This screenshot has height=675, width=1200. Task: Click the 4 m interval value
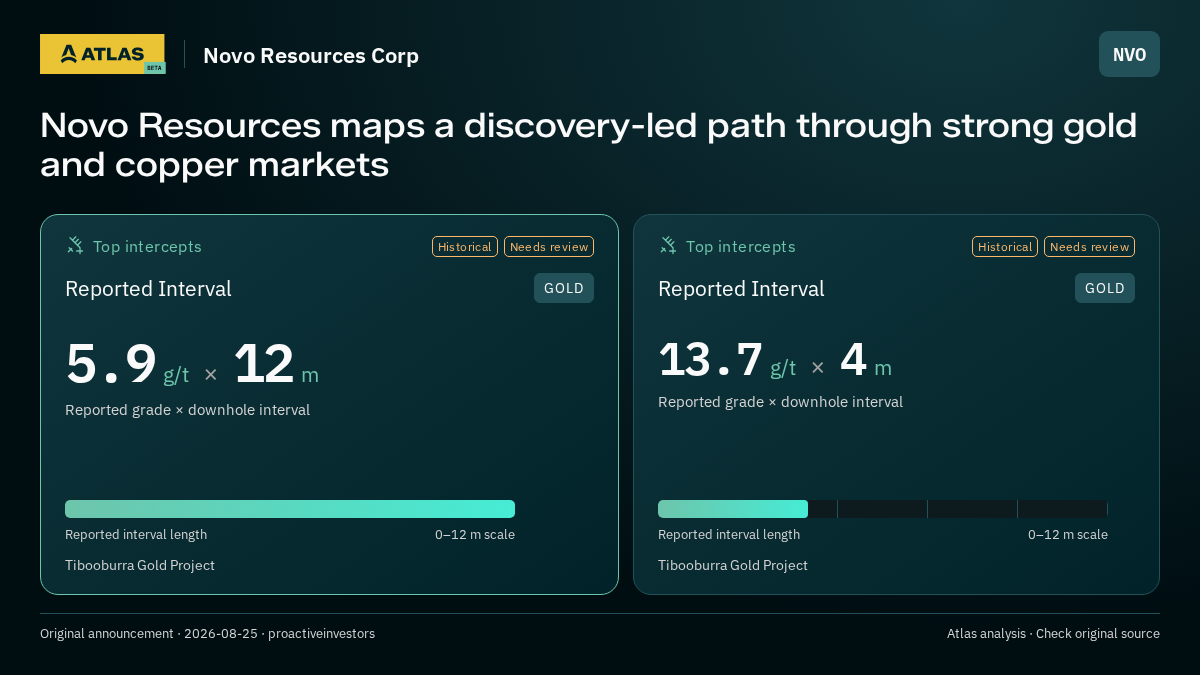[x=865, y=360]
